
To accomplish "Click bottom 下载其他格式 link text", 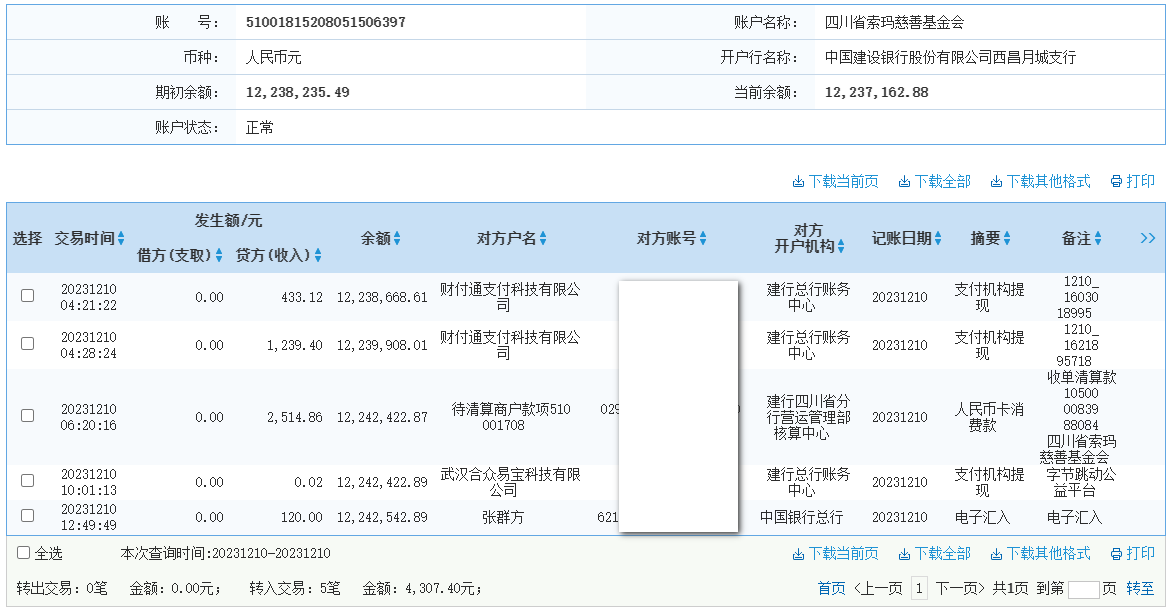I will point(1049,553).
